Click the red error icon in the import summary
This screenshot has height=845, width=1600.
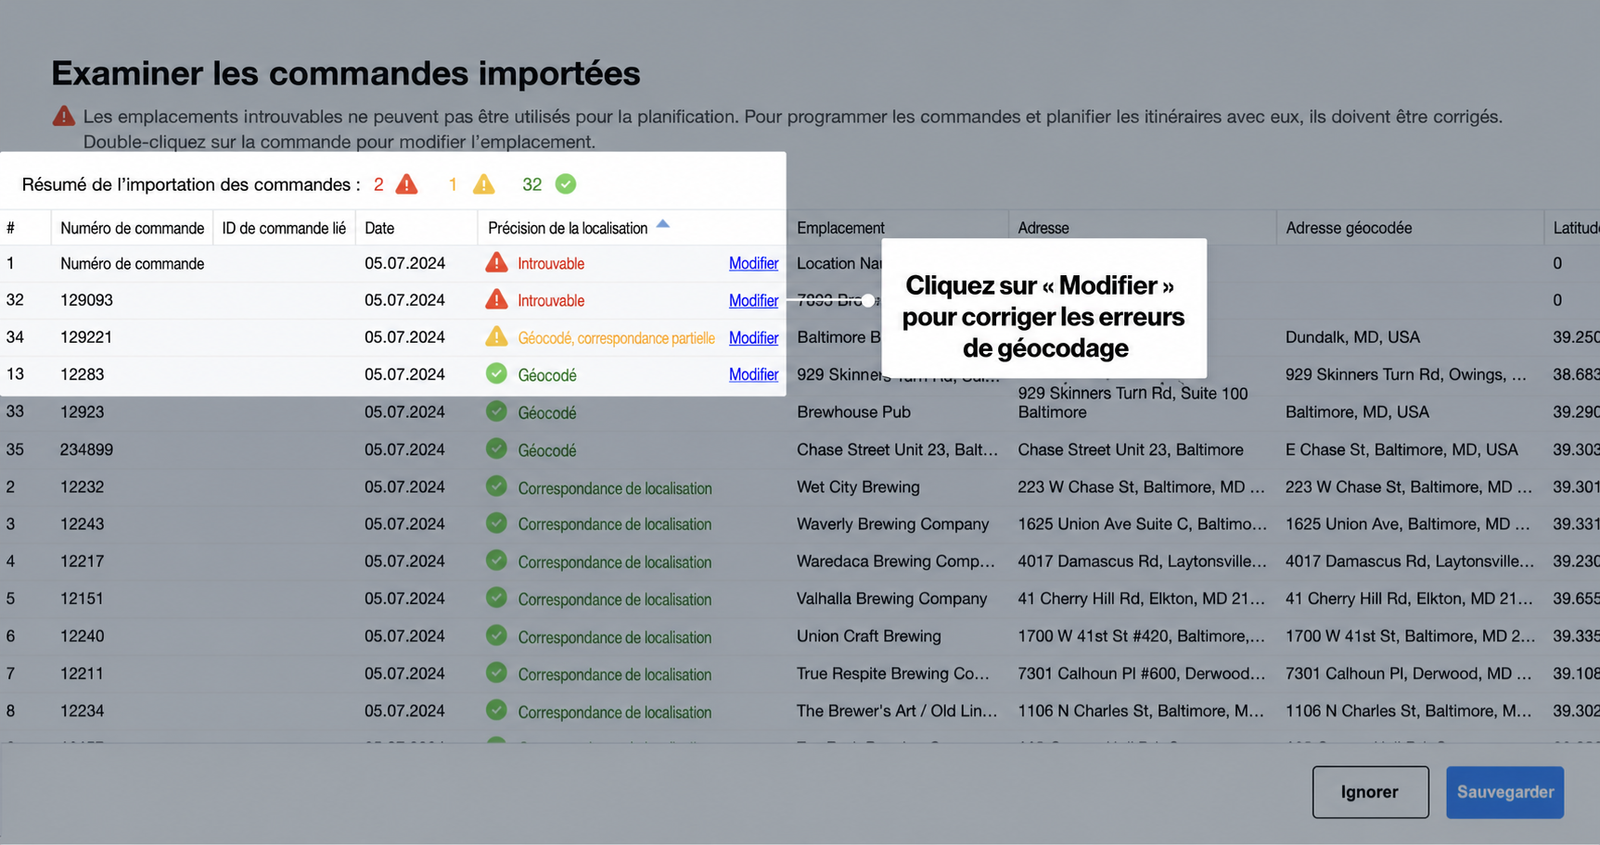[x=406, y=184]
